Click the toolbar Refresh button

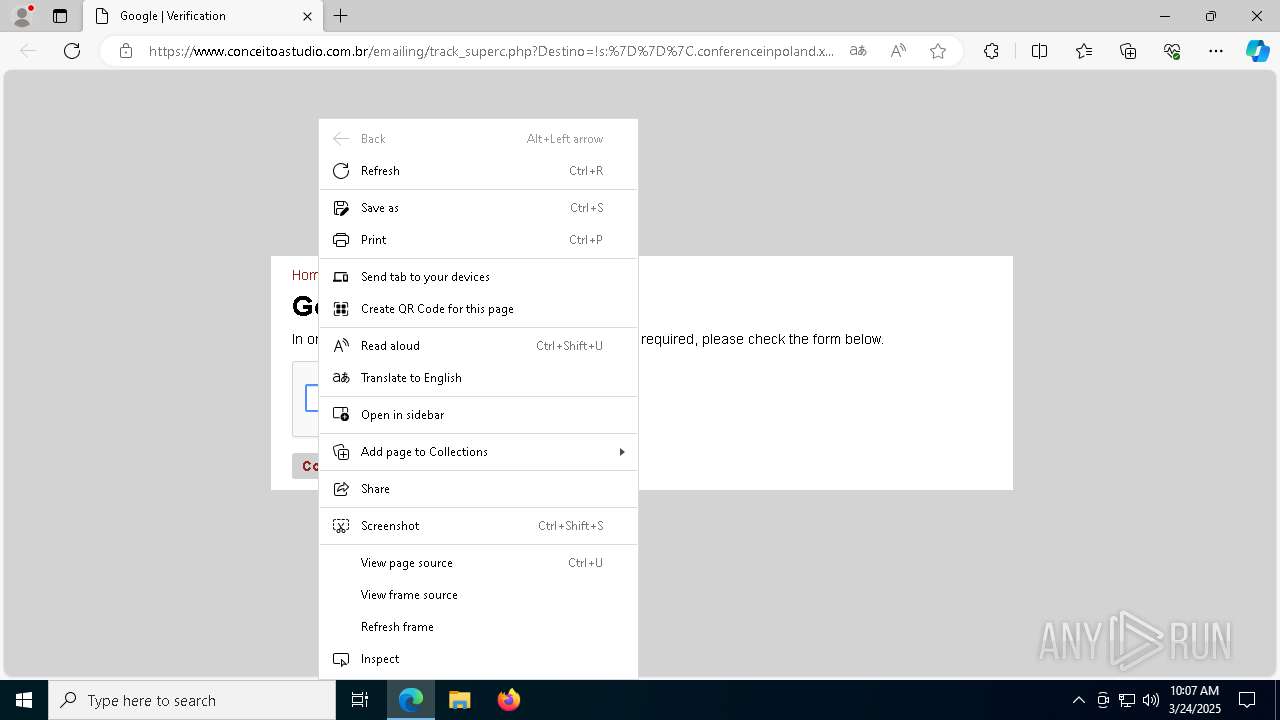coord(72,51)
